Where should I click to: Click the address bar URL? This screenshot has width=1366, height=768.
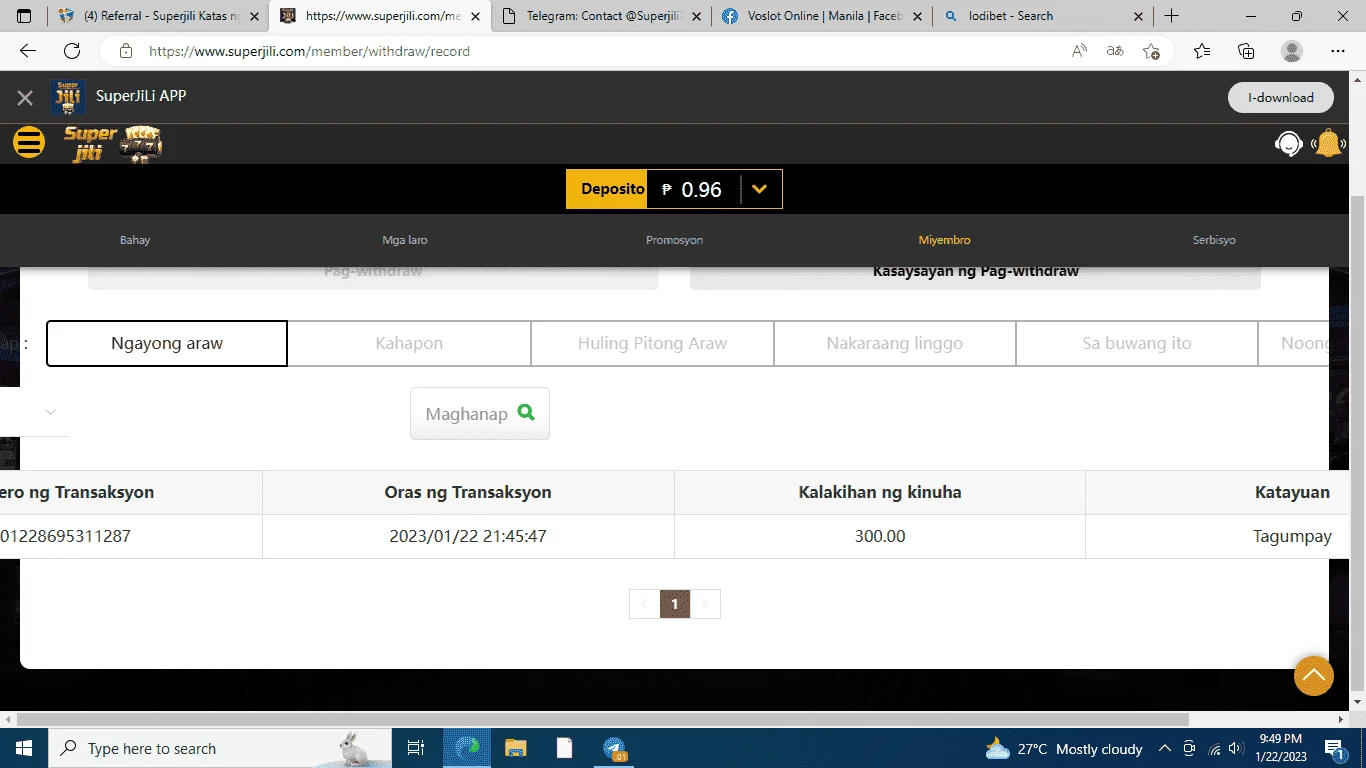coord(309,51)
